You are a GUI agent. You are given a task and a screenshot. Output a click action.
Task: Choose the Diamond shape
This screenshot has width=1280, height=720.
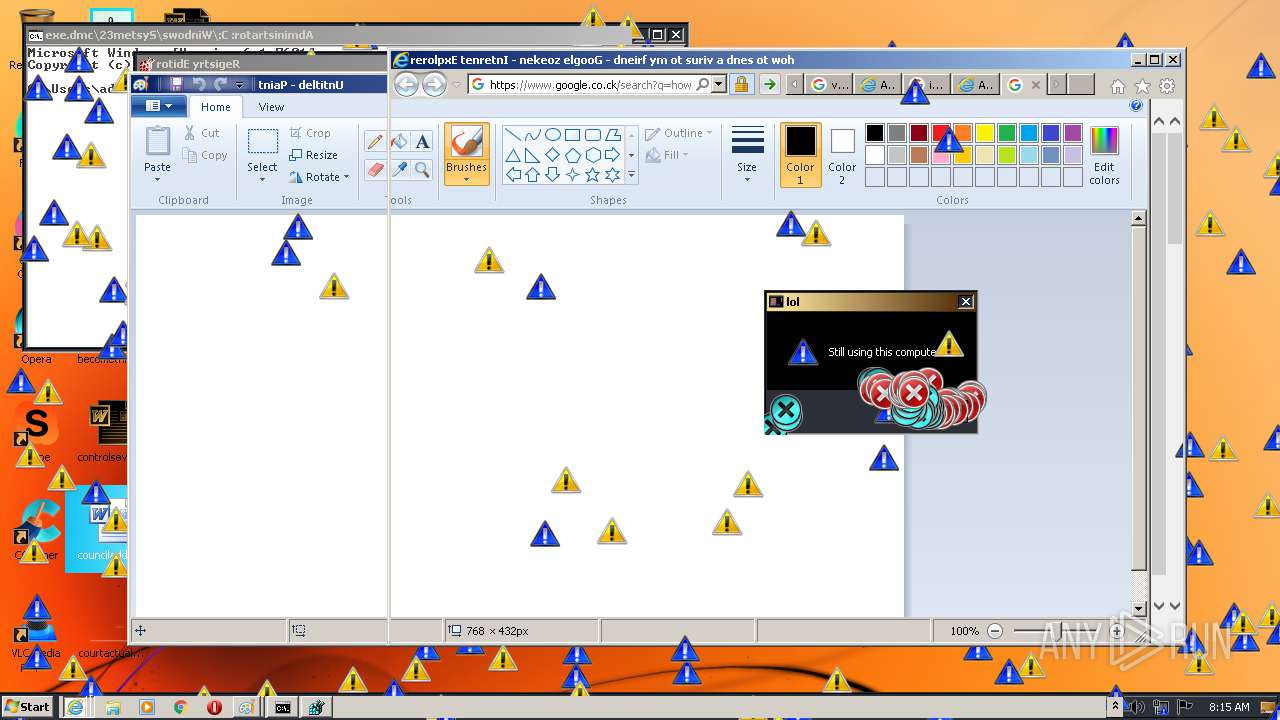(552, 155)
